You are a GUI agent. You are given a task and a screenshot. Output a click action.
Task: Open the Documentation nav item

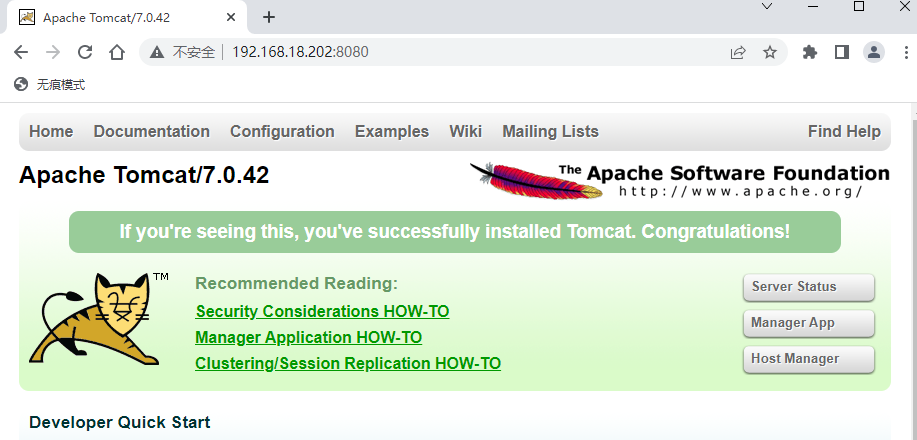coord(151,131)
